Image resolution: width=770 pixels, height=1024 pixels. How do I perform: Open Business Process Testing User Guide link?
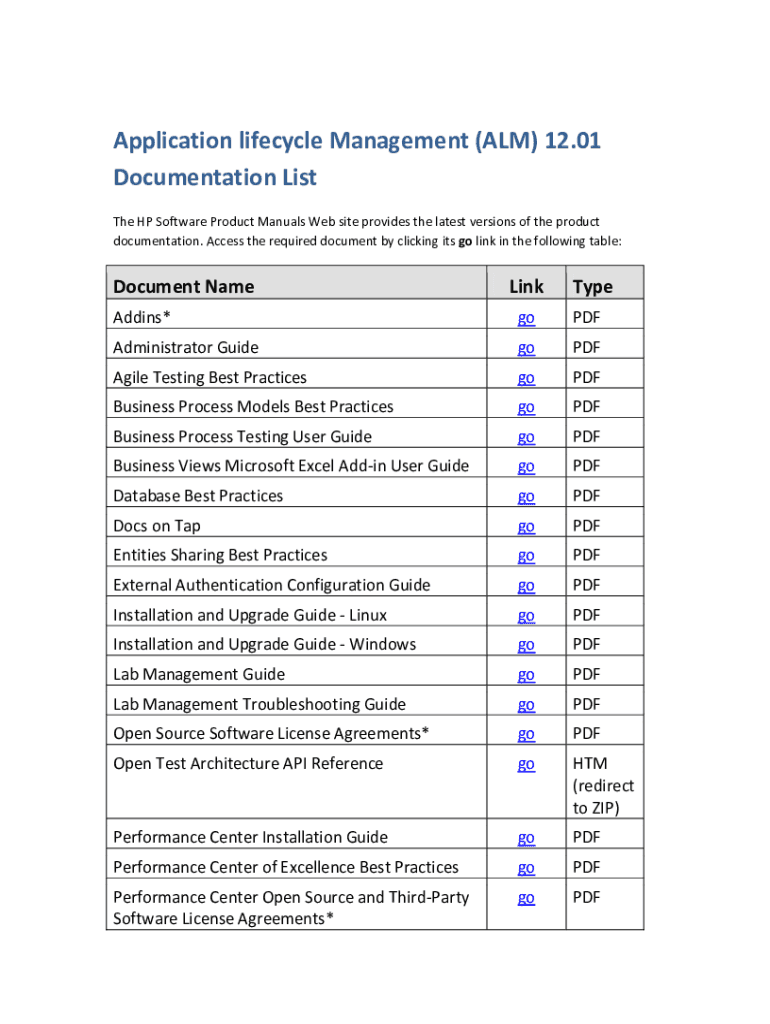526,437
